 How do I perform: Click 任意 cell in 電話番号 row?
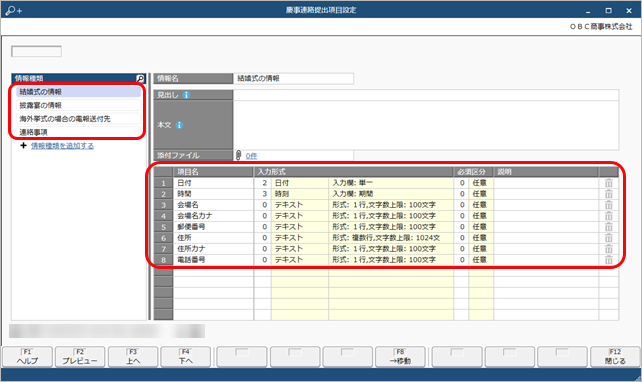[x=481, y=260]
